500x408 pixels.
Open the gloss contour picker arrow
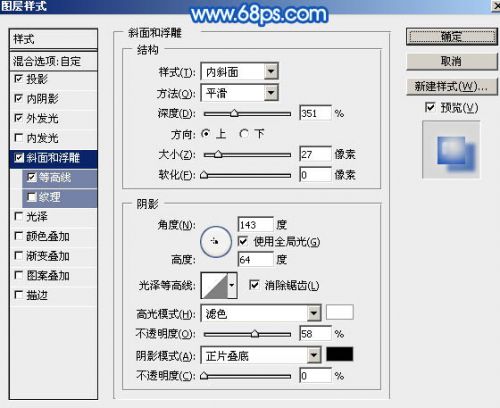(232, 285)
